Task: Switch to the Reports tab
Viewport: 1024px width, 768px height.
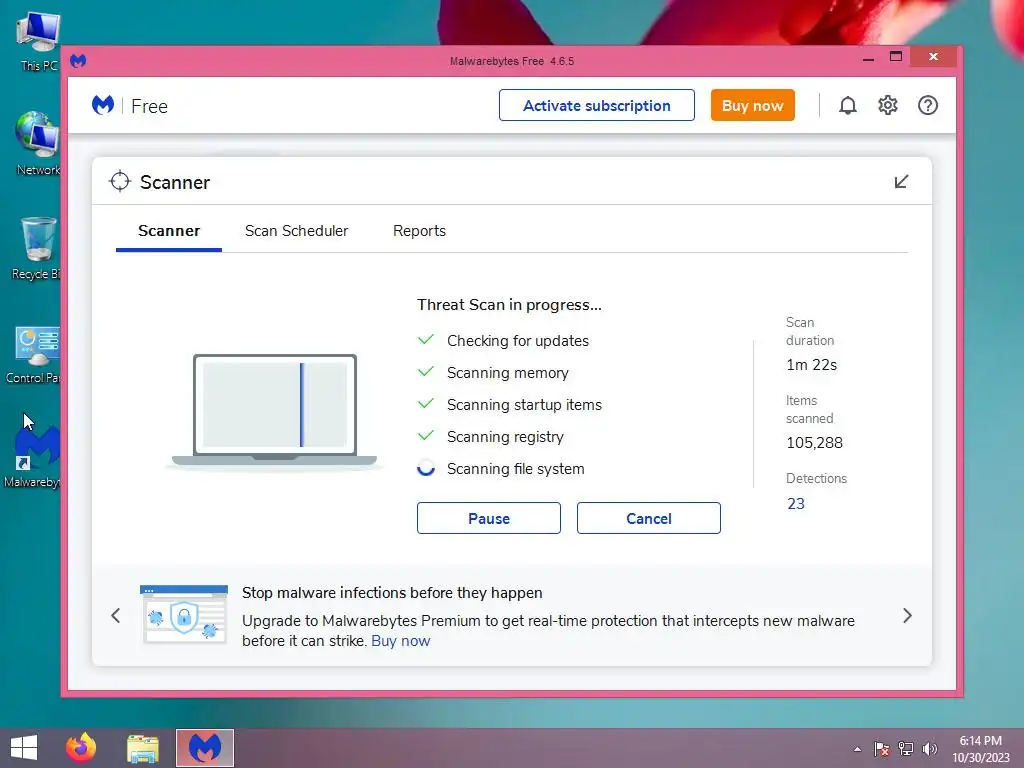Action: pos(419,231)
